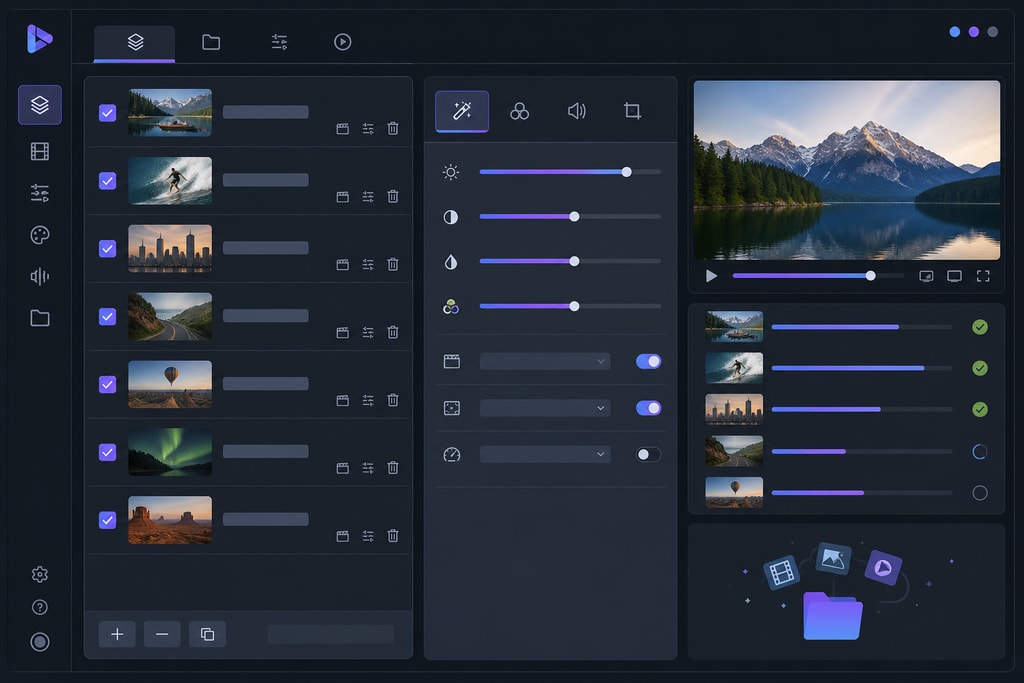This screenshot has height=683, width=1024.
Task: Delete the aurora clip with trash icon
Action: click(x=392, y=468)
